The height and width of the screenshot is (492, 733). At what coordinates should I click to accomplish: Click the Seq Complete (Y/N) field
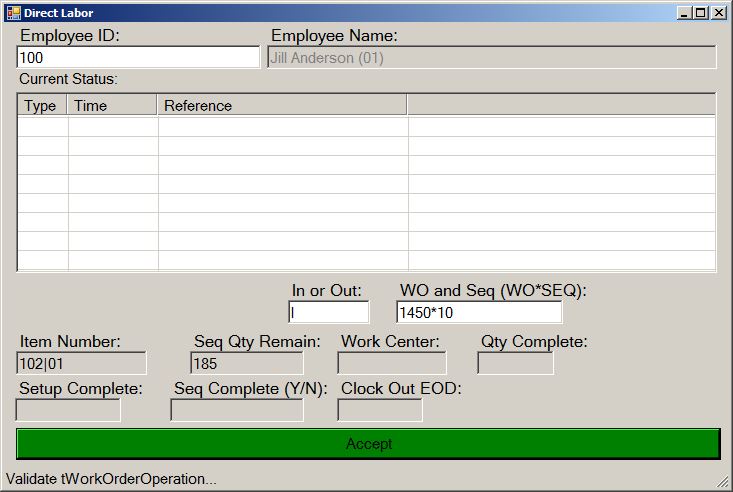236,410
